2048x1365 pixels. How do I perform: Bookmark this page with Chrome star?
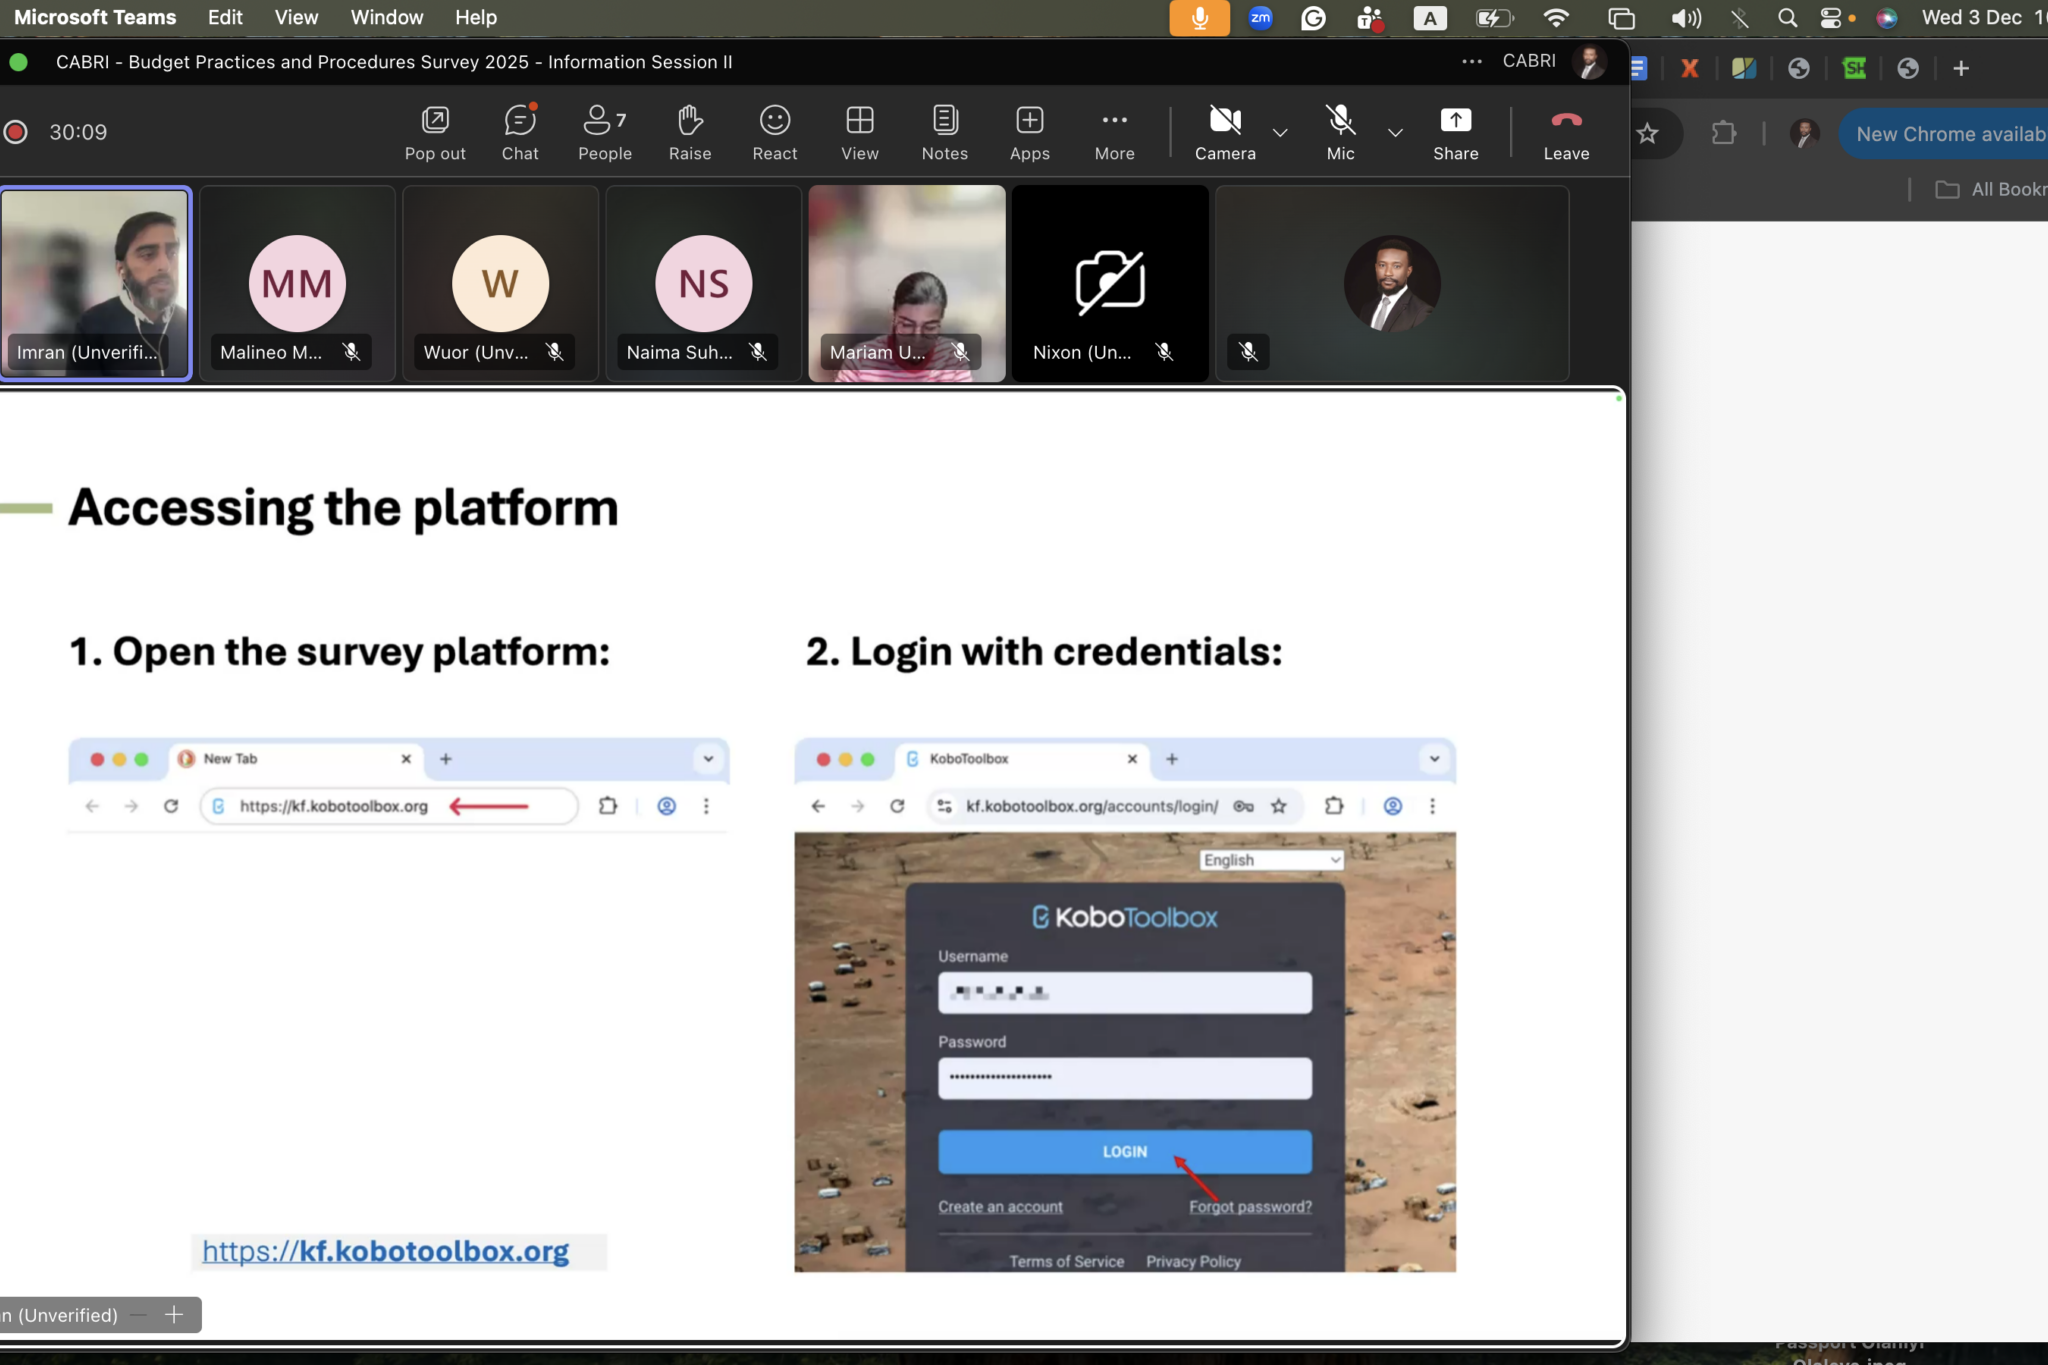point(1648,134)
